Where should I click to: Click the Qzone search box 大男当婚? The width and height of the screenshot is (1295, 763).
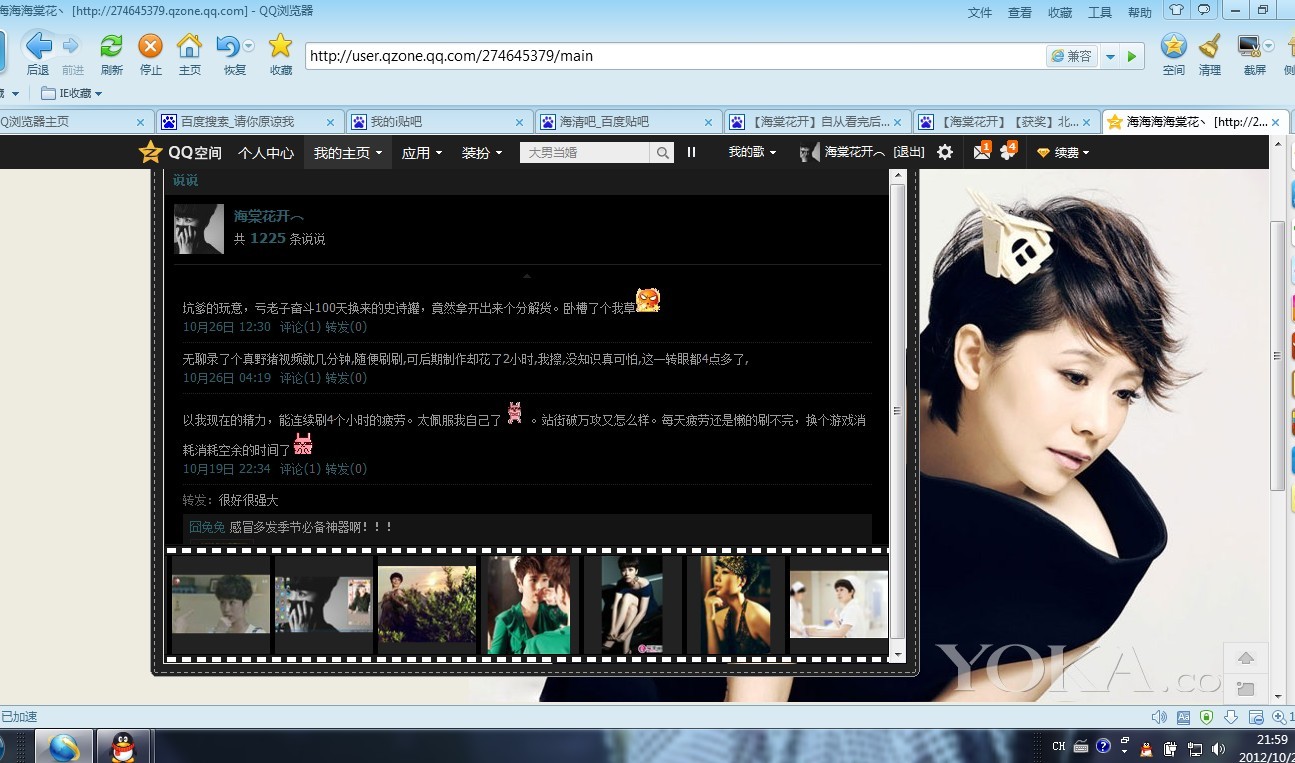tap(585, 153)
